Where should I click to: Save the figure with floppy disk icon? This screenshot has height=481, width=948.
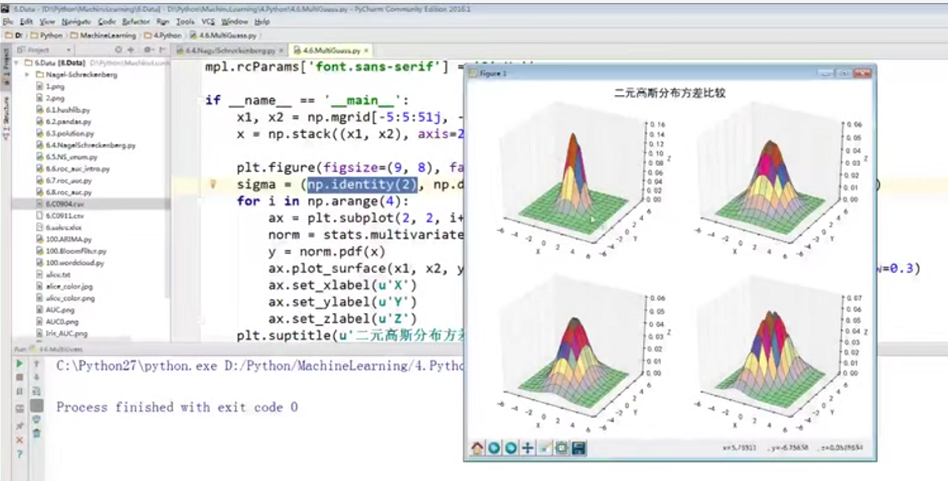pyautogui.click(x=579, y=448)
